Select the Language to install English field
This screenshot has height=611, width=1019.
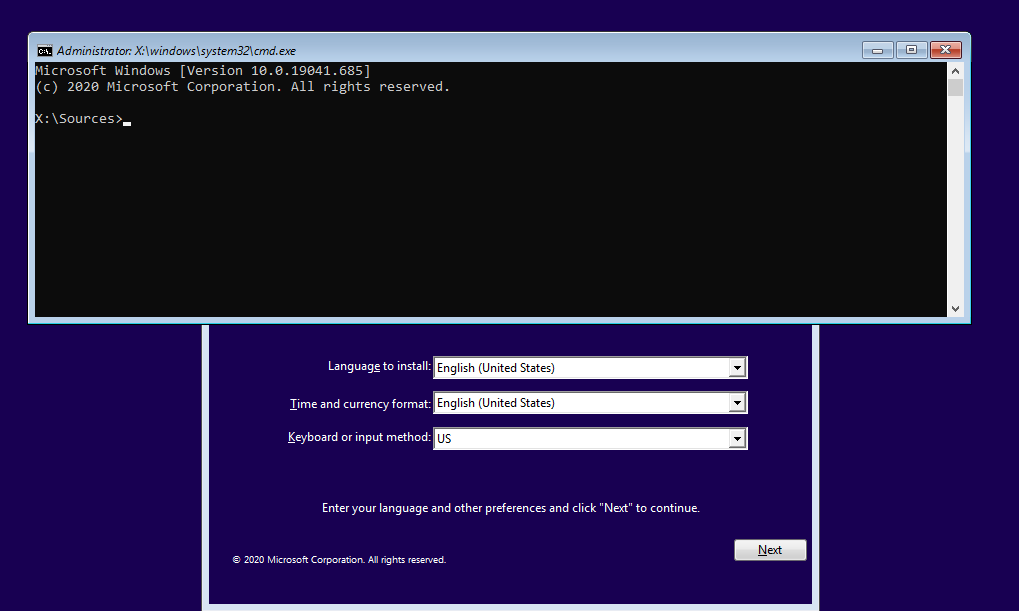[x=580, y=368]
